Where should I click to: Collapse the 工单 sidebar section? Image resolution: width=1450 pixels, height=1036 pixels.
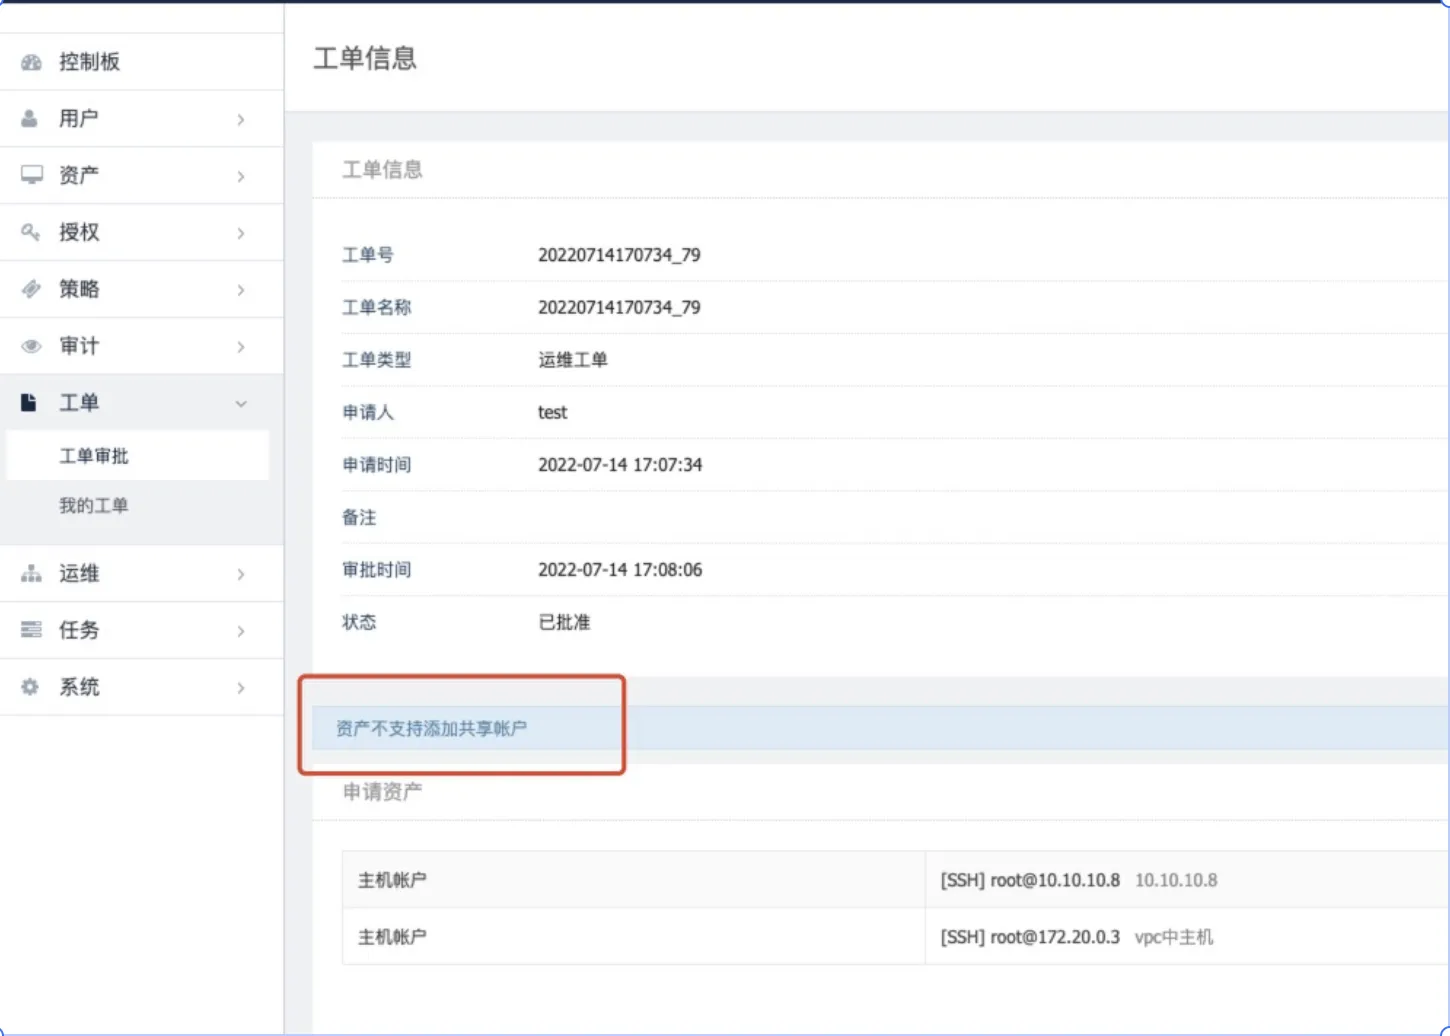tap(140, 402)
